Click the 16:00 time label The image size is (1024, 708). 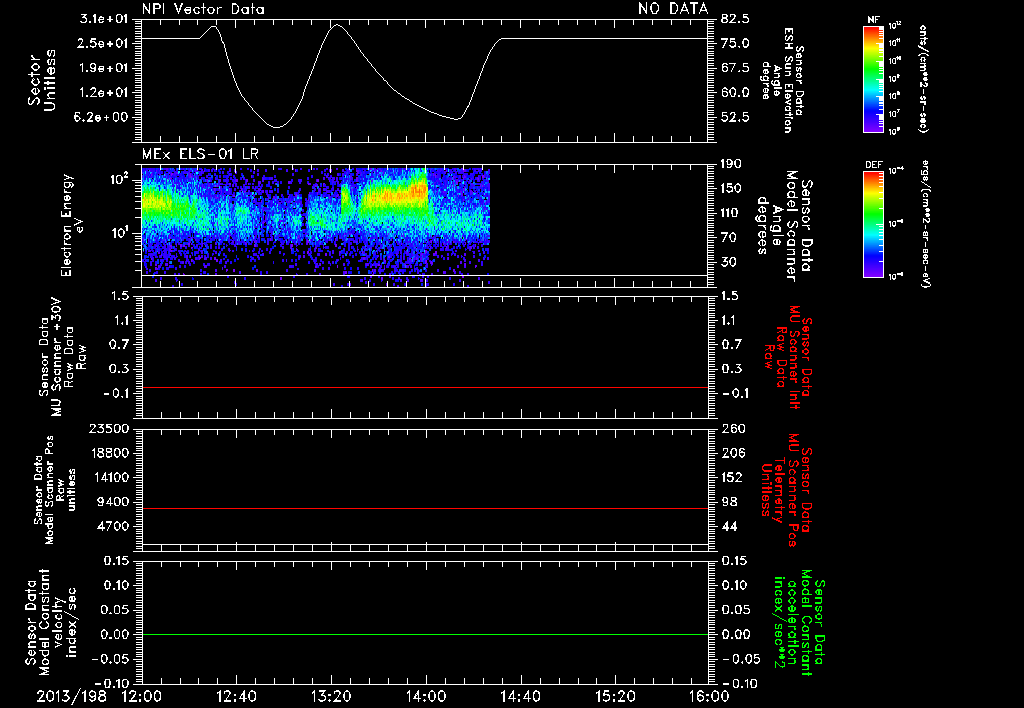click(x=710, y=697)
